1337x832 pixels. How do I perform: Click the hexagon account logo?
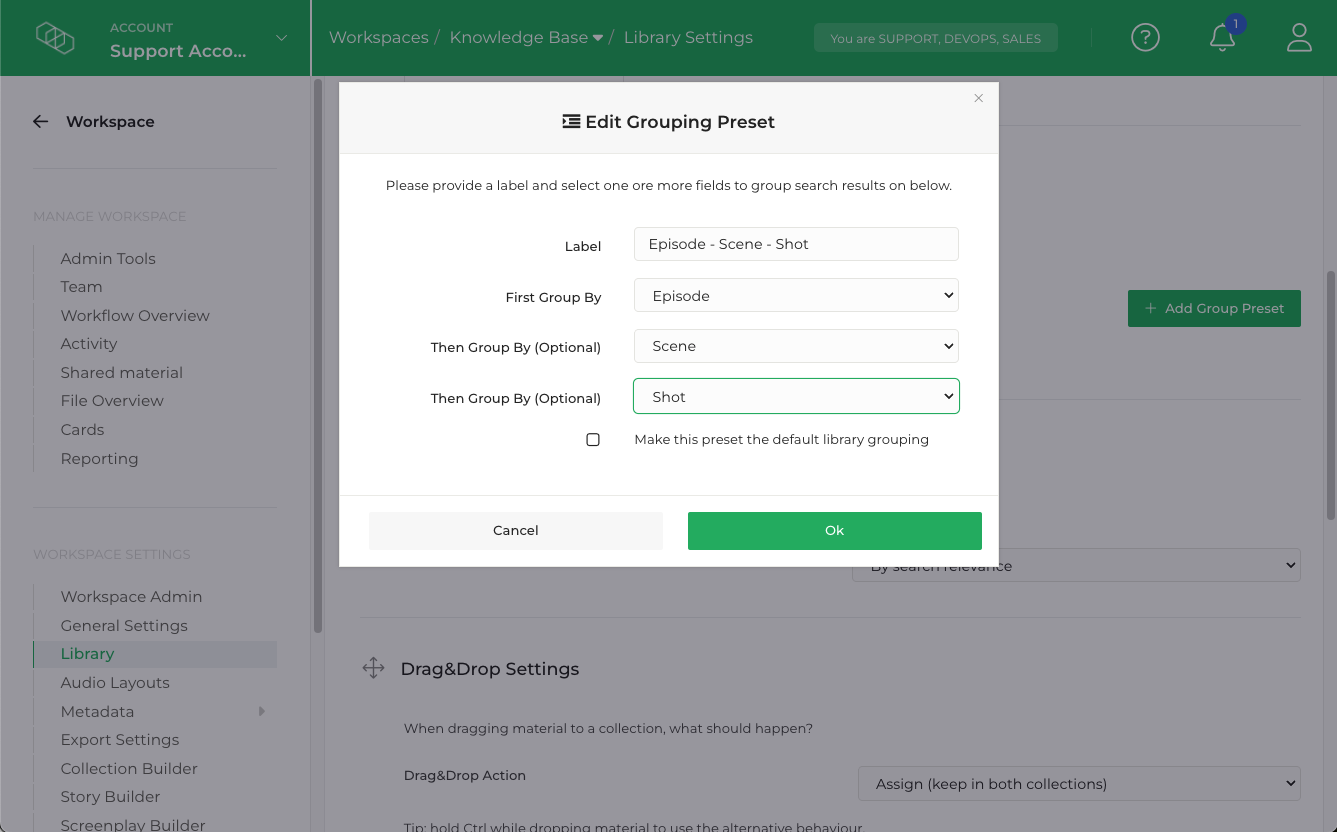click(x=55, y=37)
